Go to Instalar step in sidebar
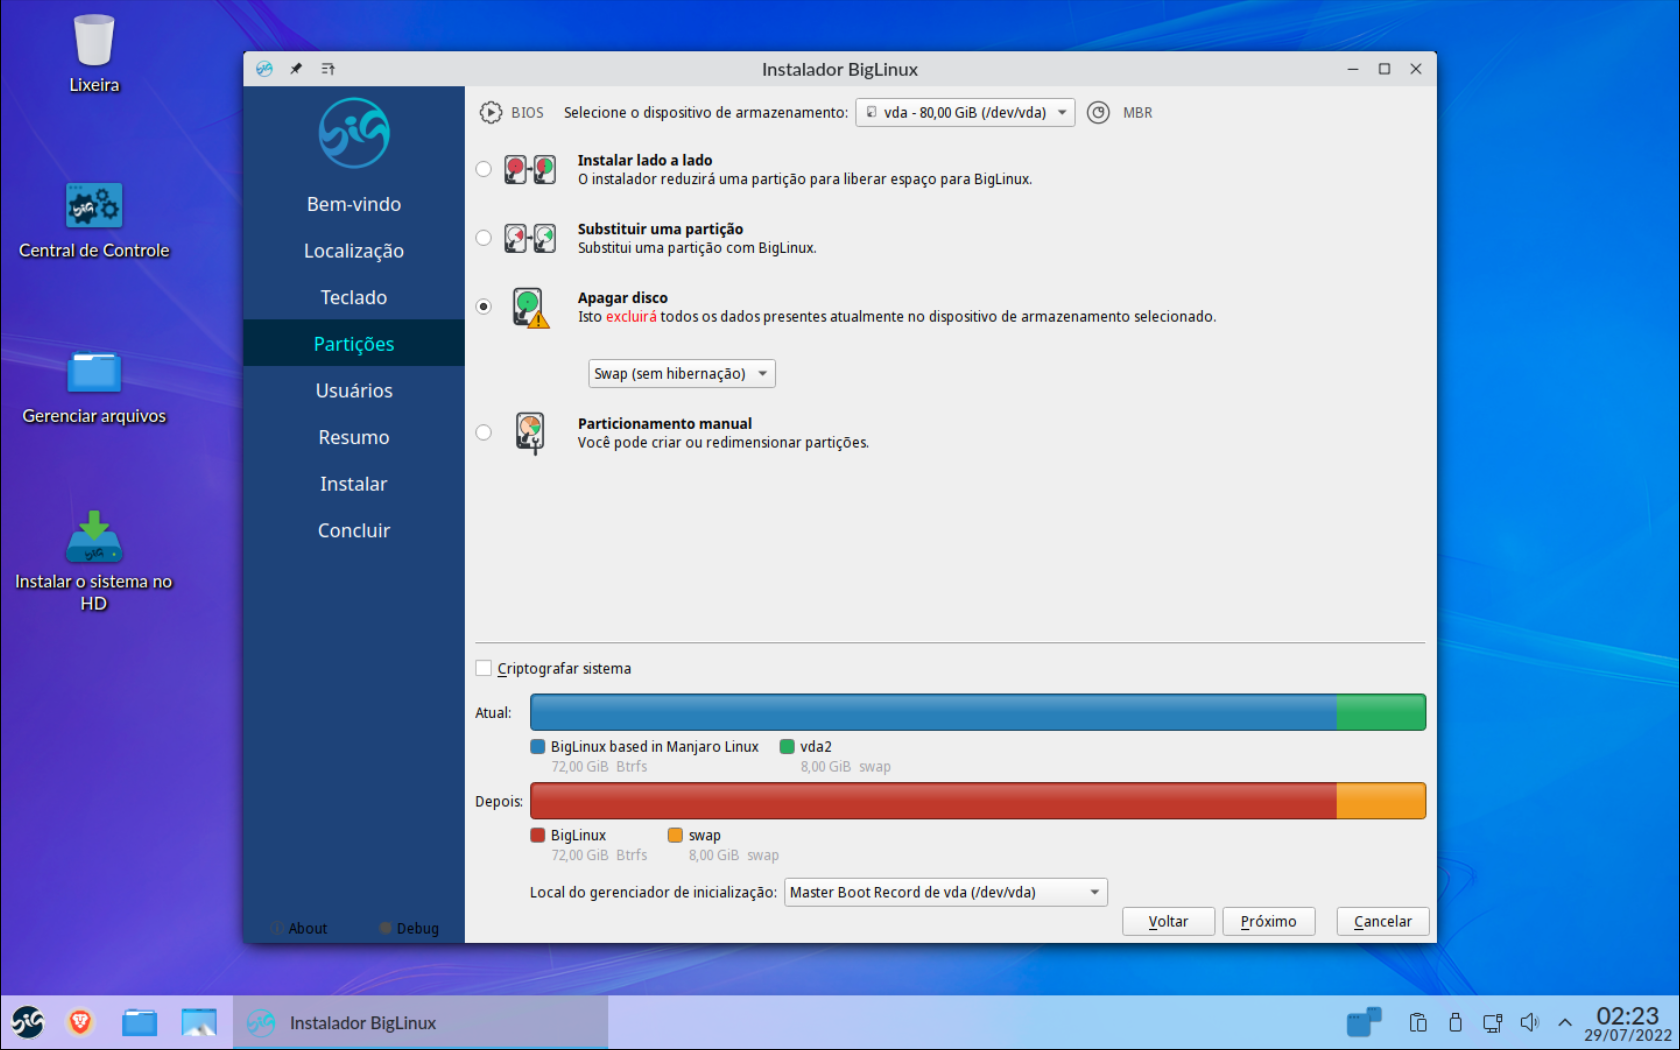 coord(354,484)
